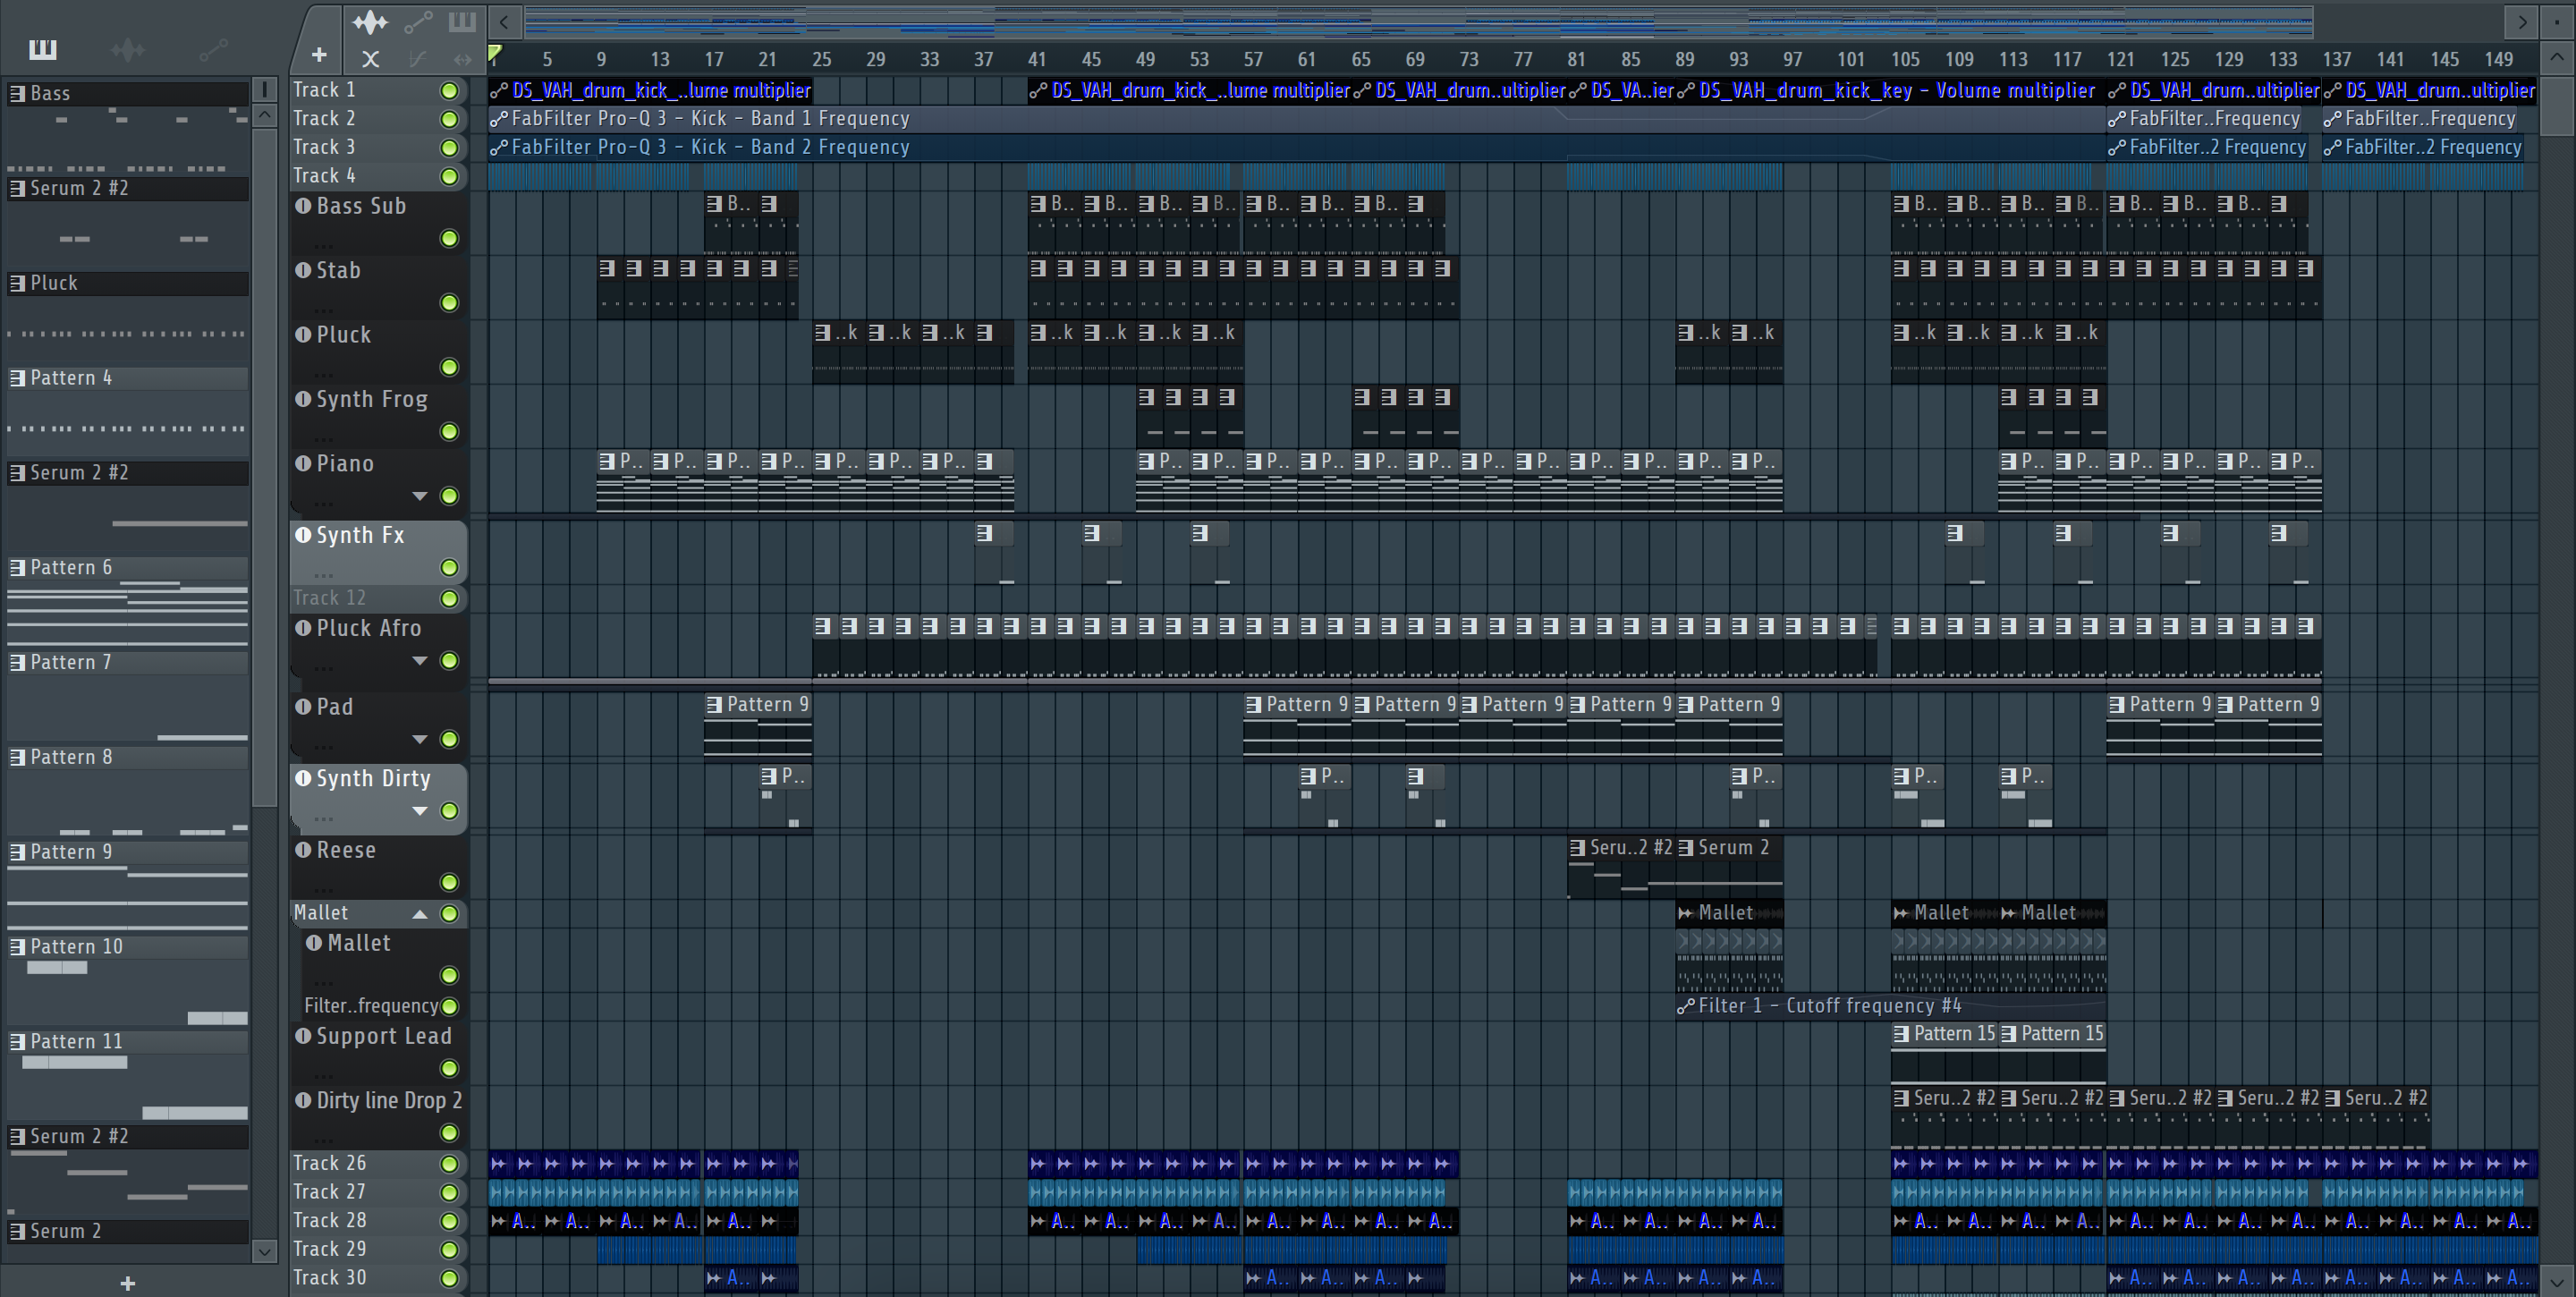The height and width of the screenshot is (1297, 2576).
Task: Click the info icon on Support Lead track
Action: point(303,1036)
